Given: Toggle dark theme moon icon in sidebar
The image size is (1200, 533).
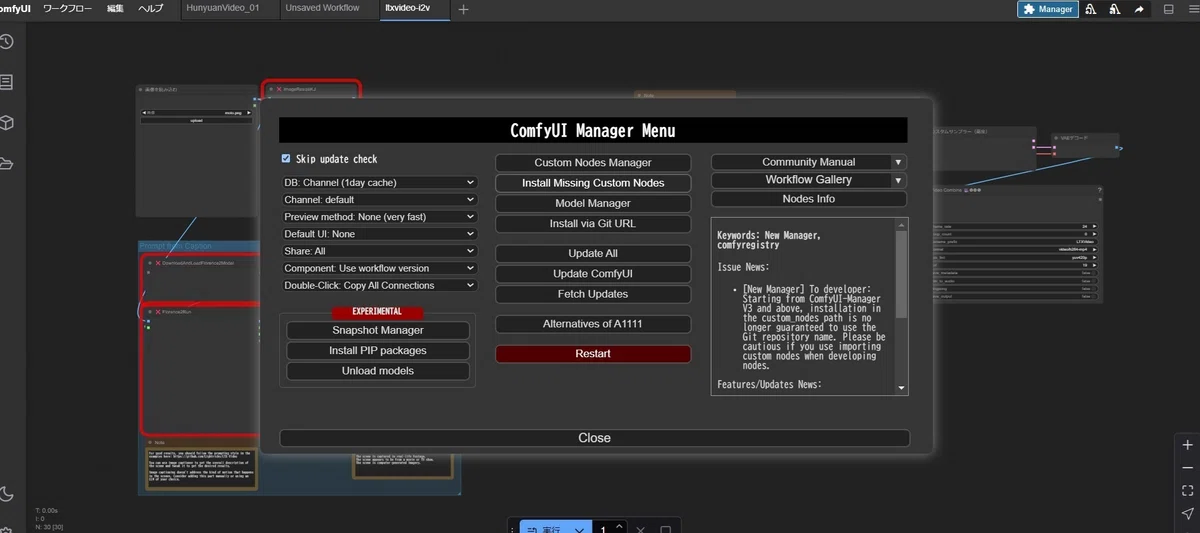Looking at the screenshot, I should [x=6, y=493].
